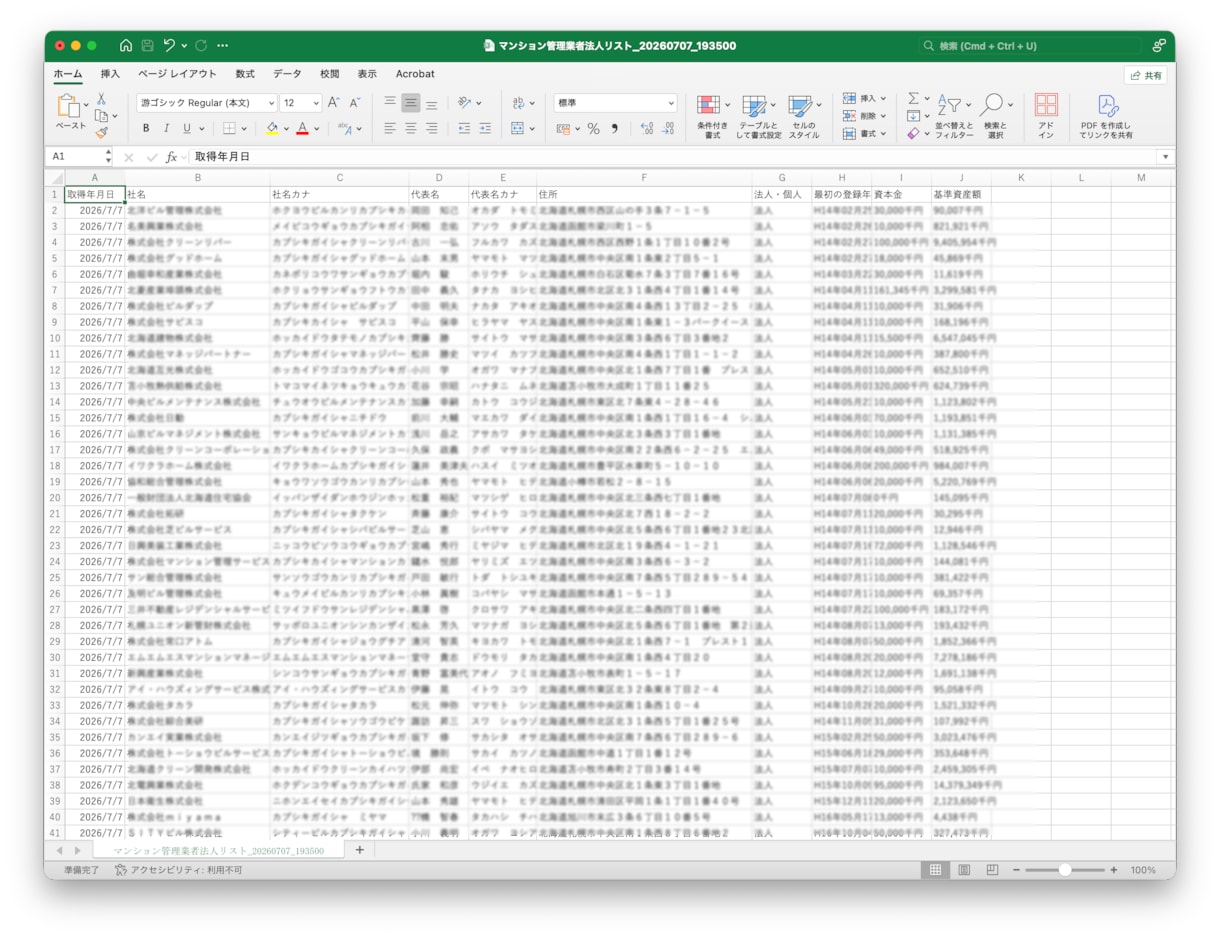Image resolution: width=1220 pixels, height=938 pixels.
Task: Click the search field in title bar
Action: tap(1030, 46)
